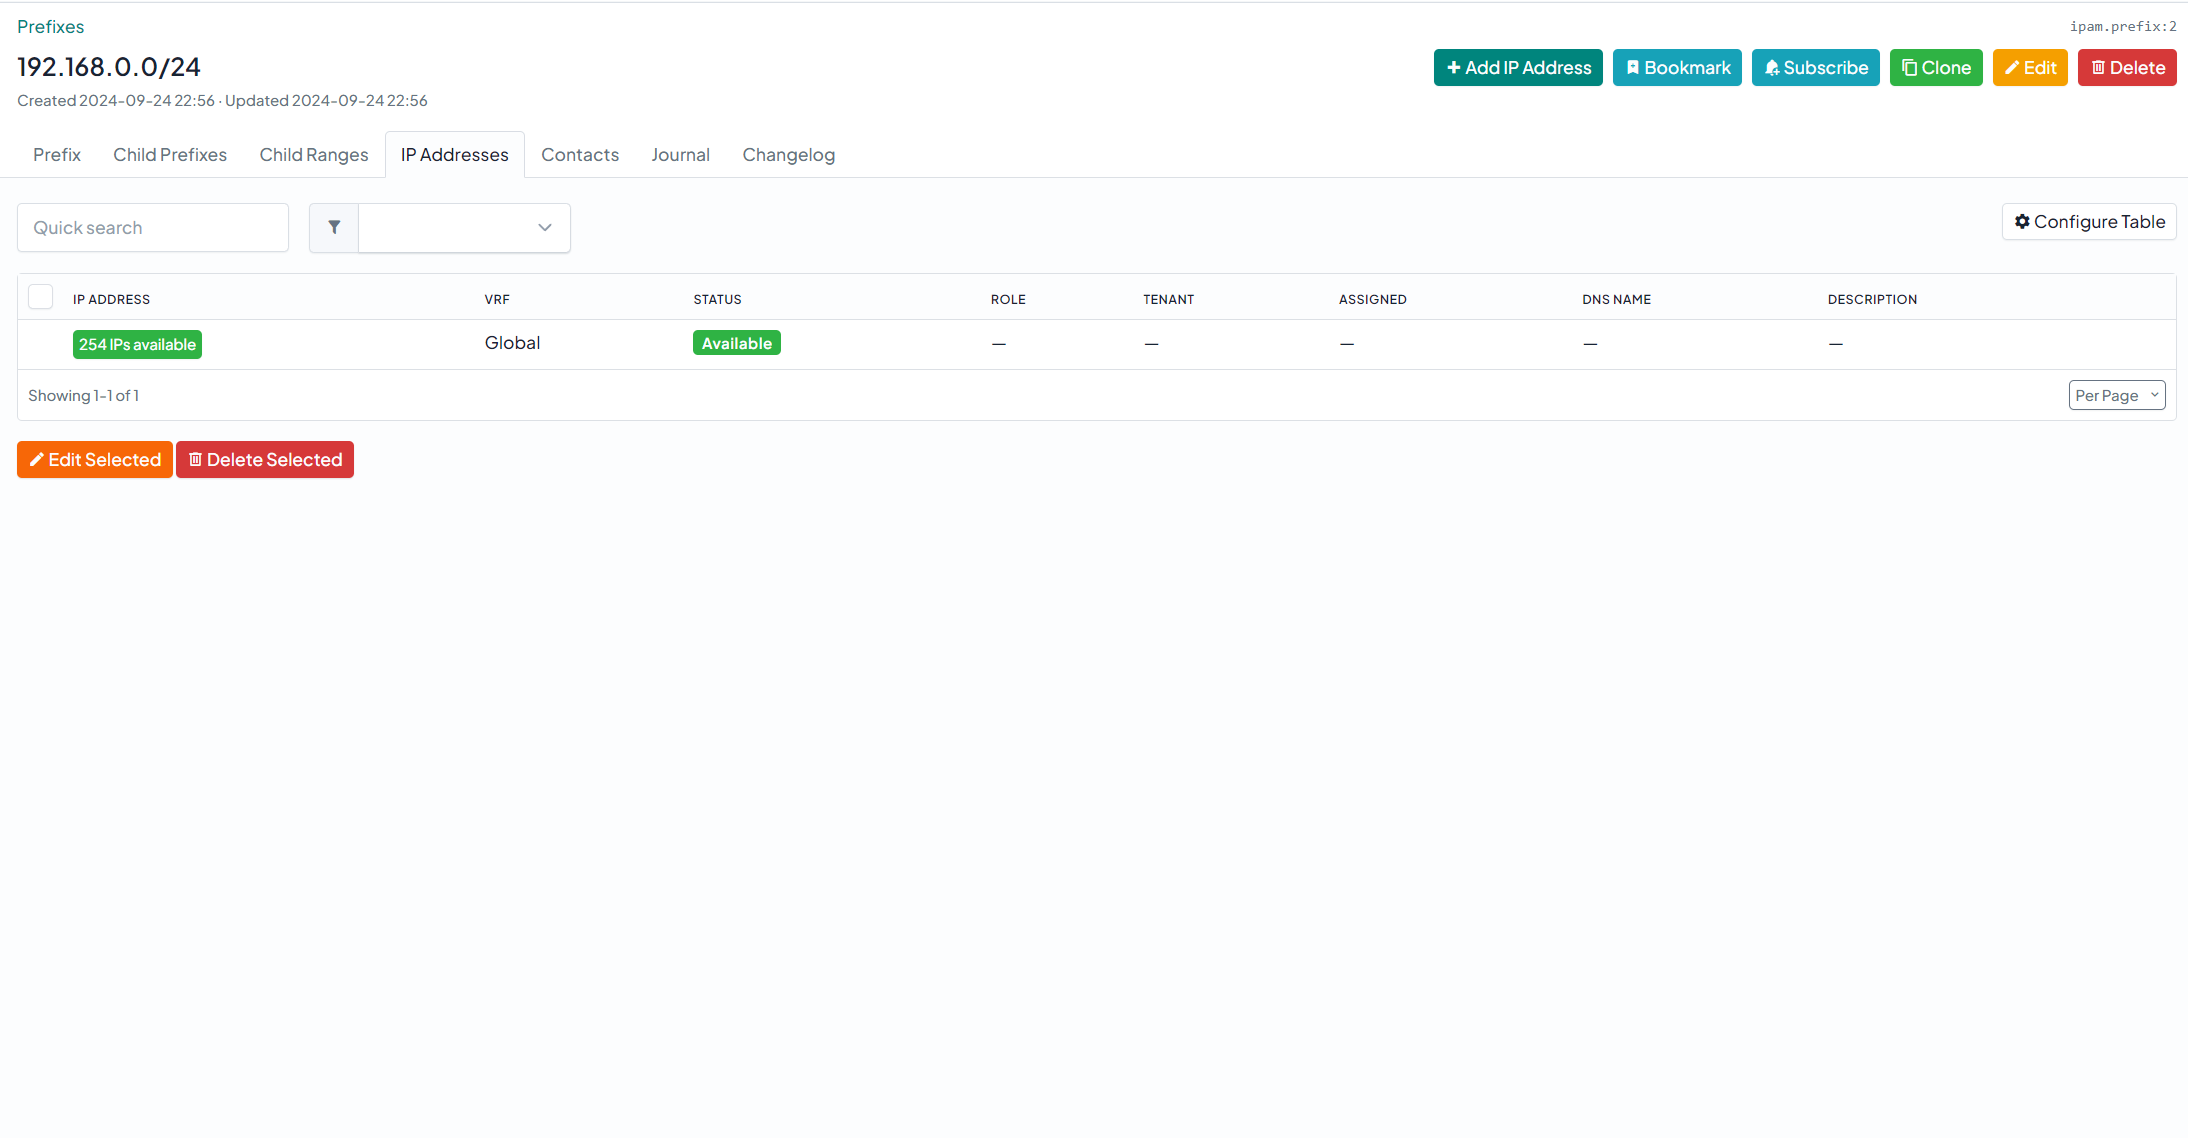Screen dimensions: 2188x1138
Task: Go to the Child Ranges tab
Action: tap(313, 155)
